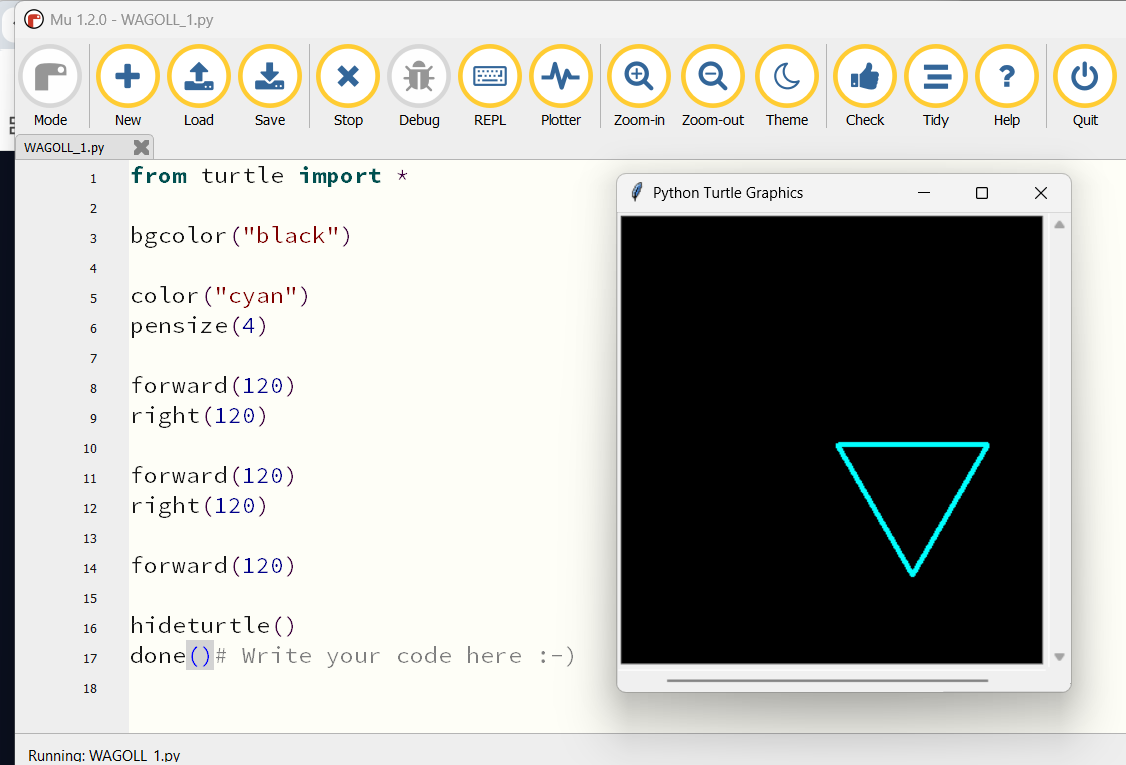Viewport: 1126px width, 765px height.
Task: Load an existing file
Action: pyautogui.click(x=199, y=86)
